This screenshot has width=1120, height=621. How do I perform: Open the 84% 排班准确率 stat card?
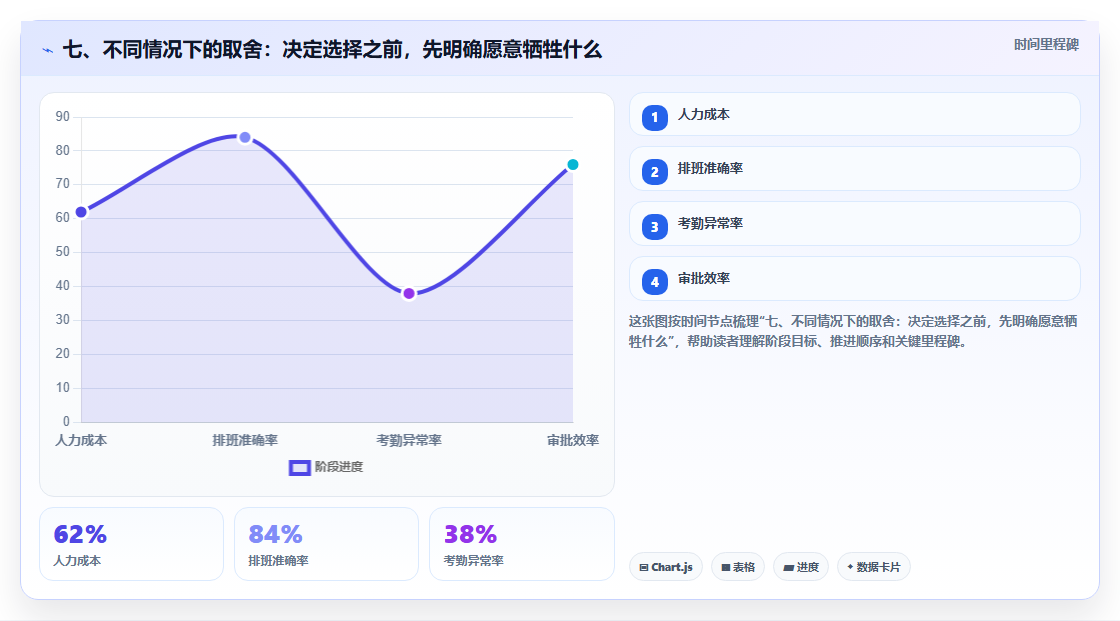click(326, 545)
